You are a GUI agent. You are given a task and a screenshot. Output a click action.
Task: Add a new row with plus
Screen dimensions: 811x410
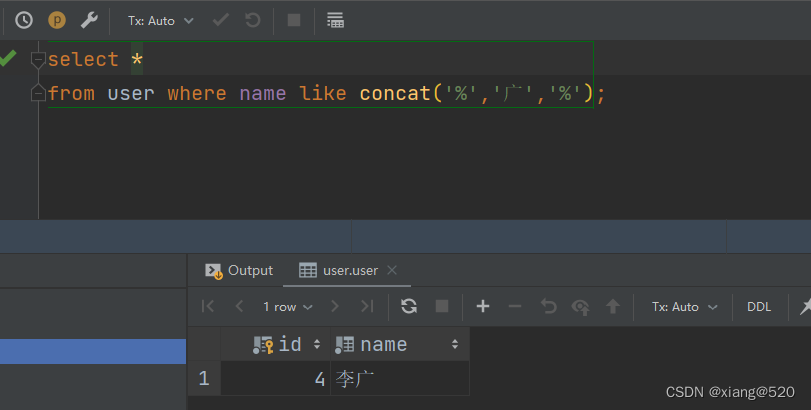tap(483, 306)
